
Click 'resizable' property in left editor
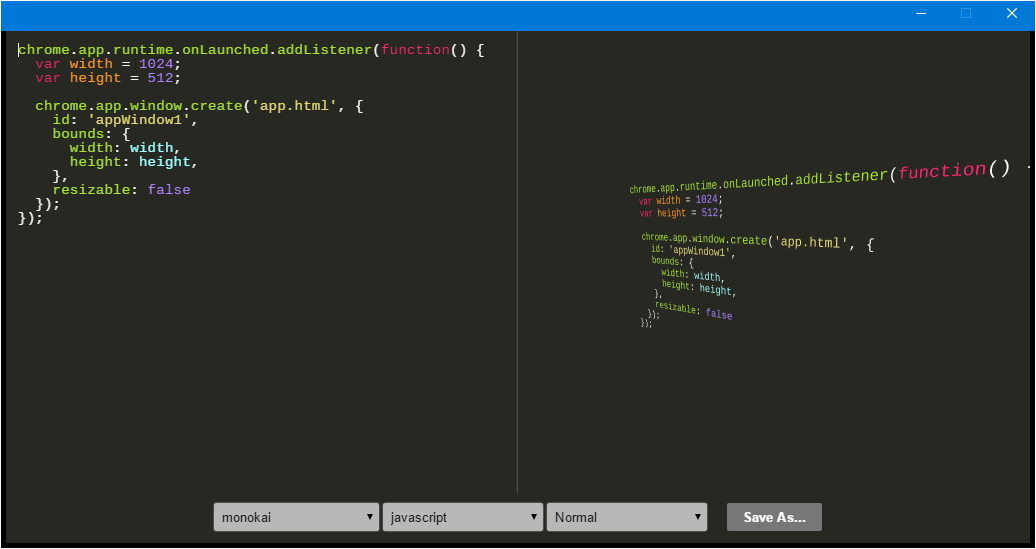[x=91, y=190]
